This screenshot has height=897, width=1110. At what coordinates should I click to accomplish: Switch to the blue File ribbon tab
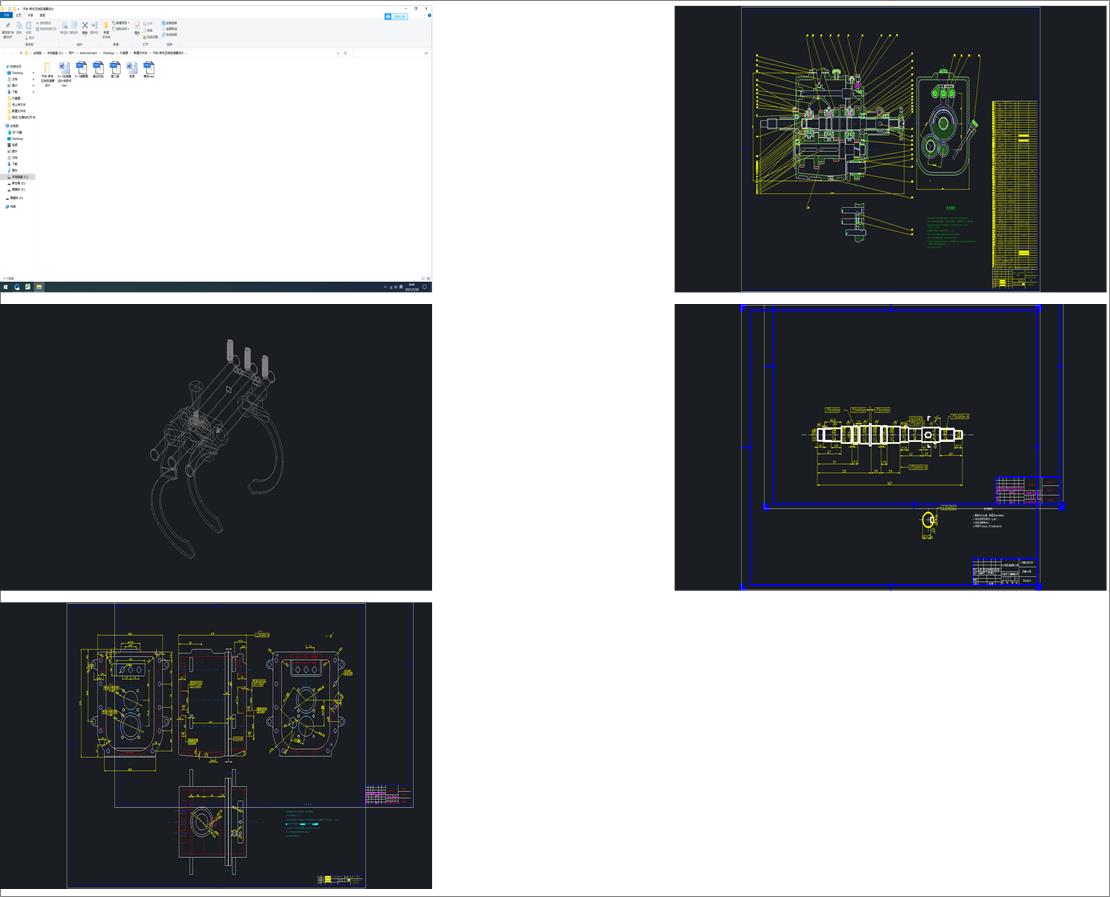tap(6, 16)
